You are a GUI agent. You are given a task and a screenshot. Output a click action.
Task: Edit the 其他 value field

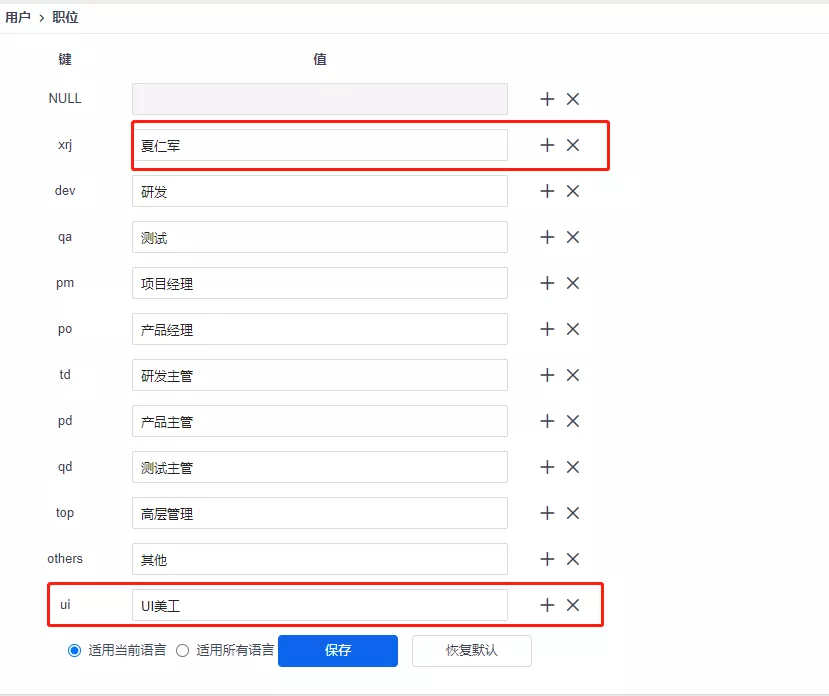tap(320, 559)
